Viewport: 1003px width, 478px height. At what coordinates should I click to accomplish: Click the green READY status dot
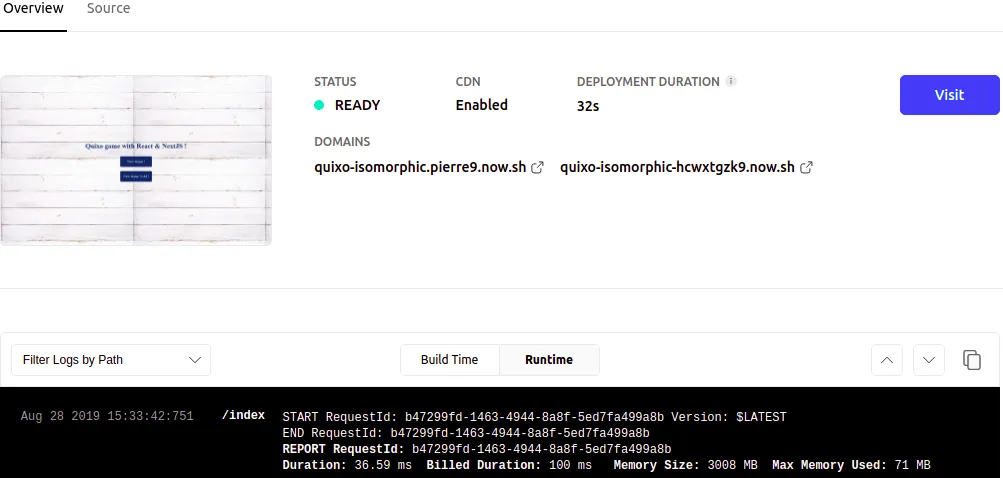(319, 105)
